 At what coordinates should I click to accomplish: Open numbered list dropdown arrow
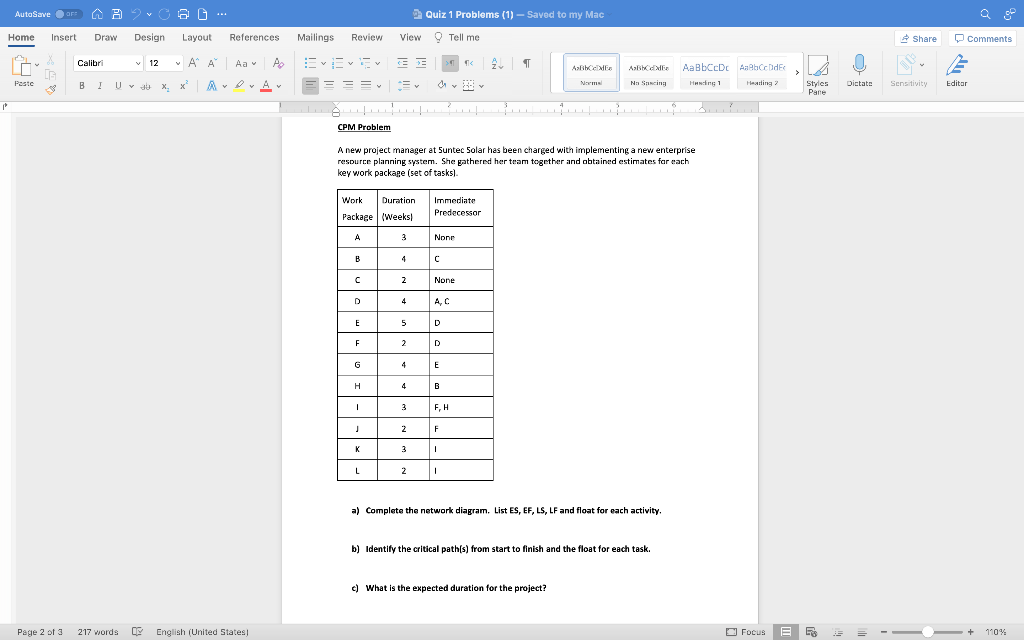[351, 64]
